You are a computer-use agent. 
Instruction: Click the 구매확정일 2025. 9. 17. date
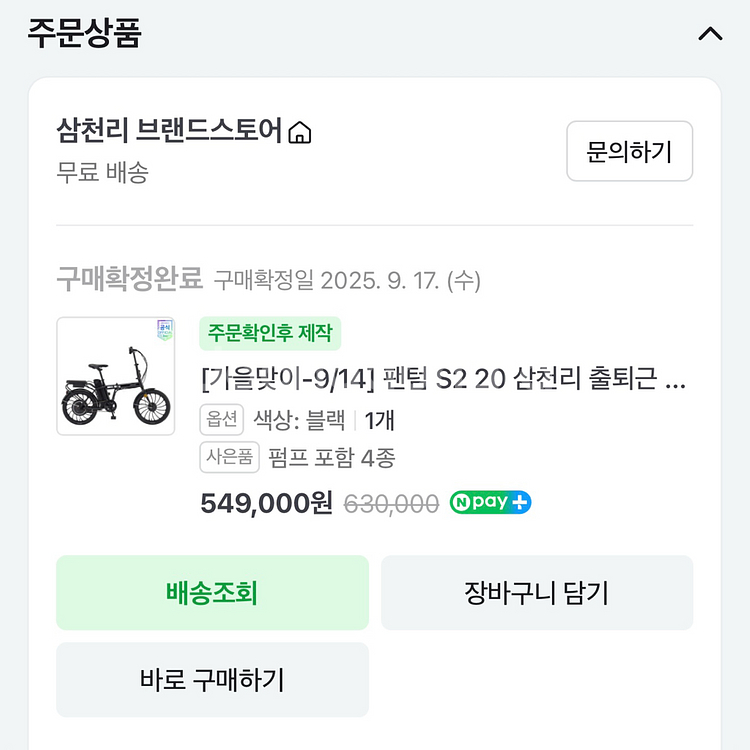[x=347, y=280]
